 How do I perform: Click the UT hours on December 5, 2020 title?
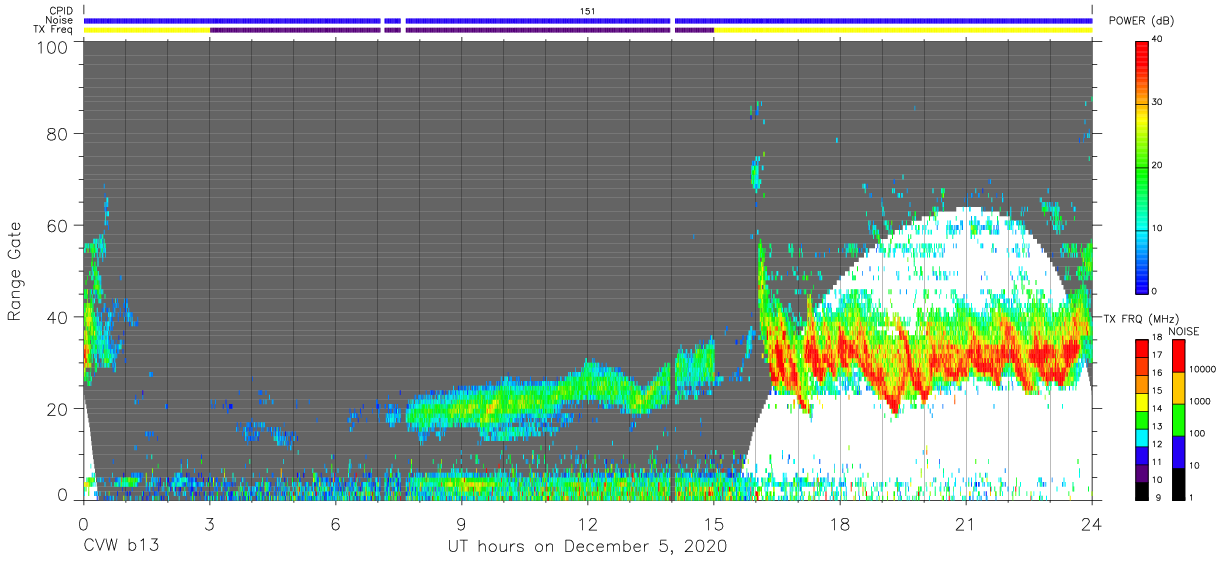click(x=587, y=547)
